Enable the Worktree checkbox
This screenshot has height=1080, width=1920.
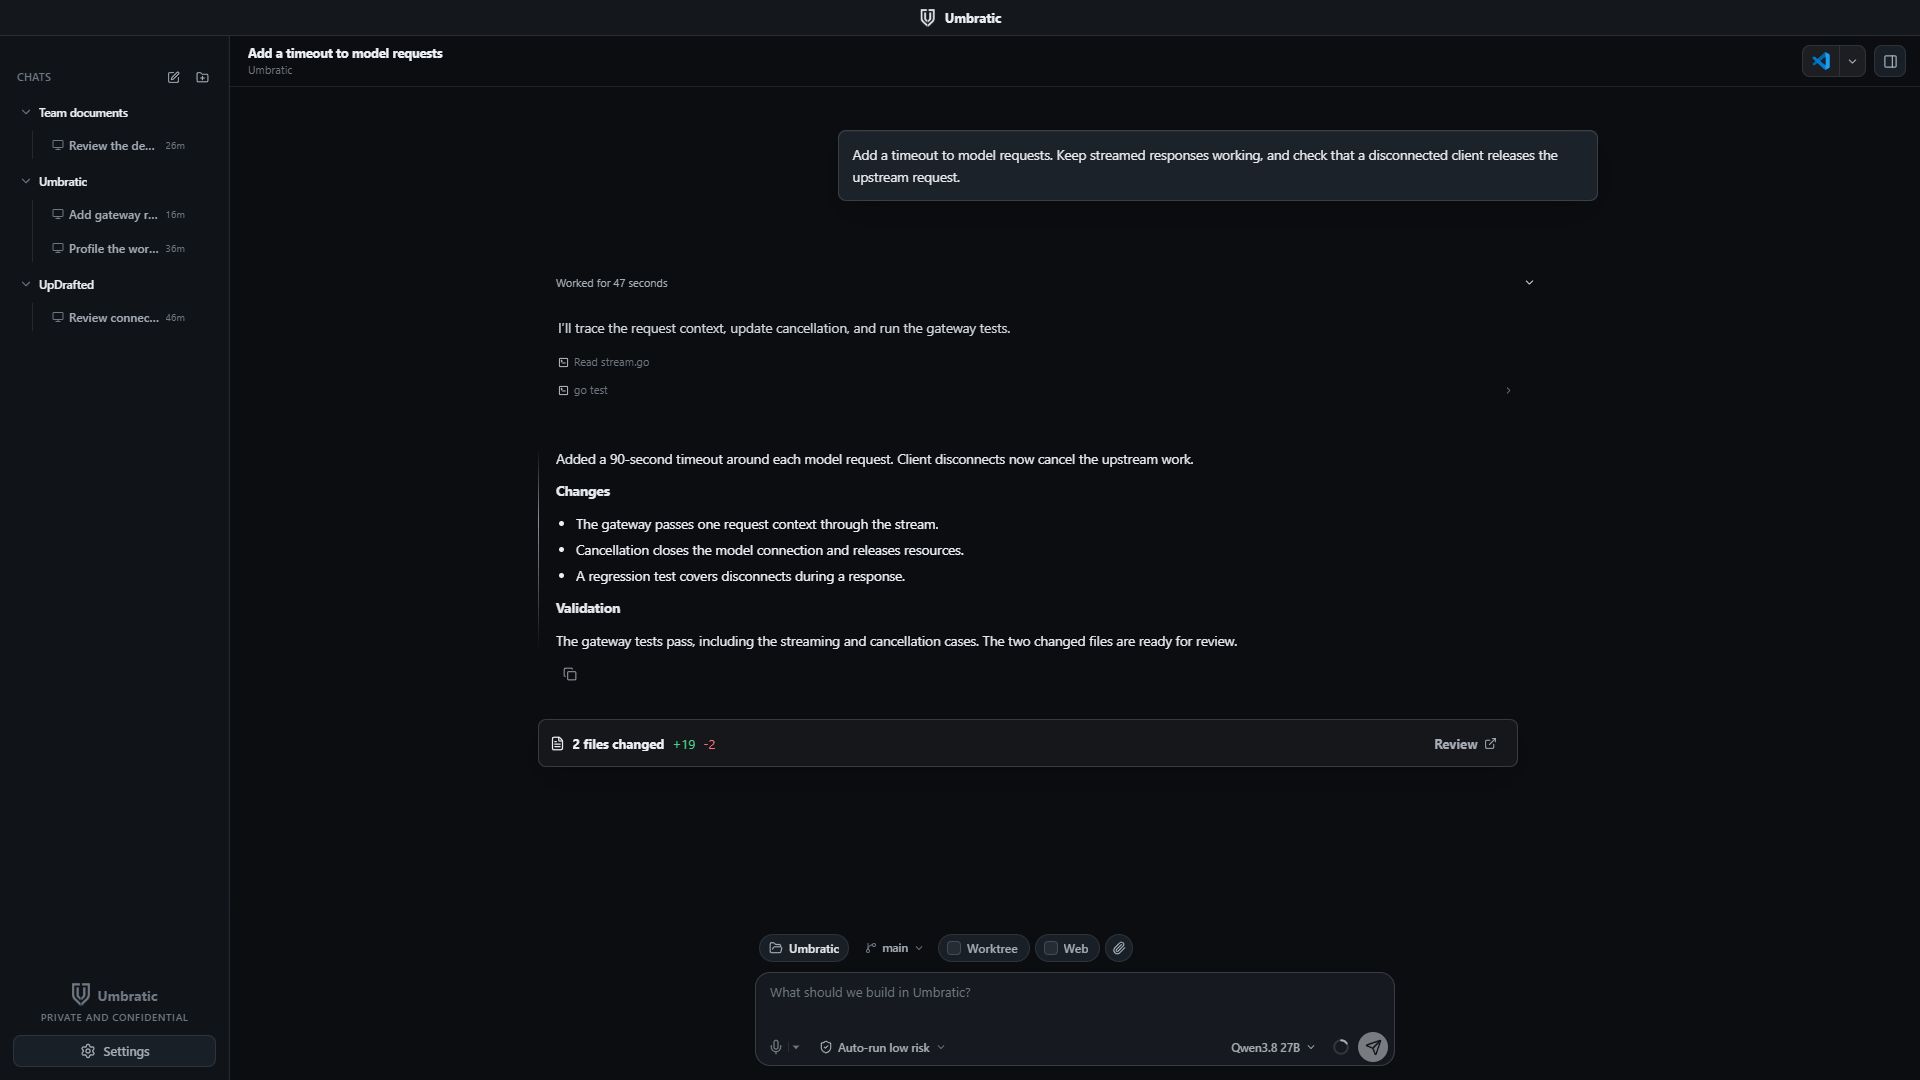coord(954,949)
